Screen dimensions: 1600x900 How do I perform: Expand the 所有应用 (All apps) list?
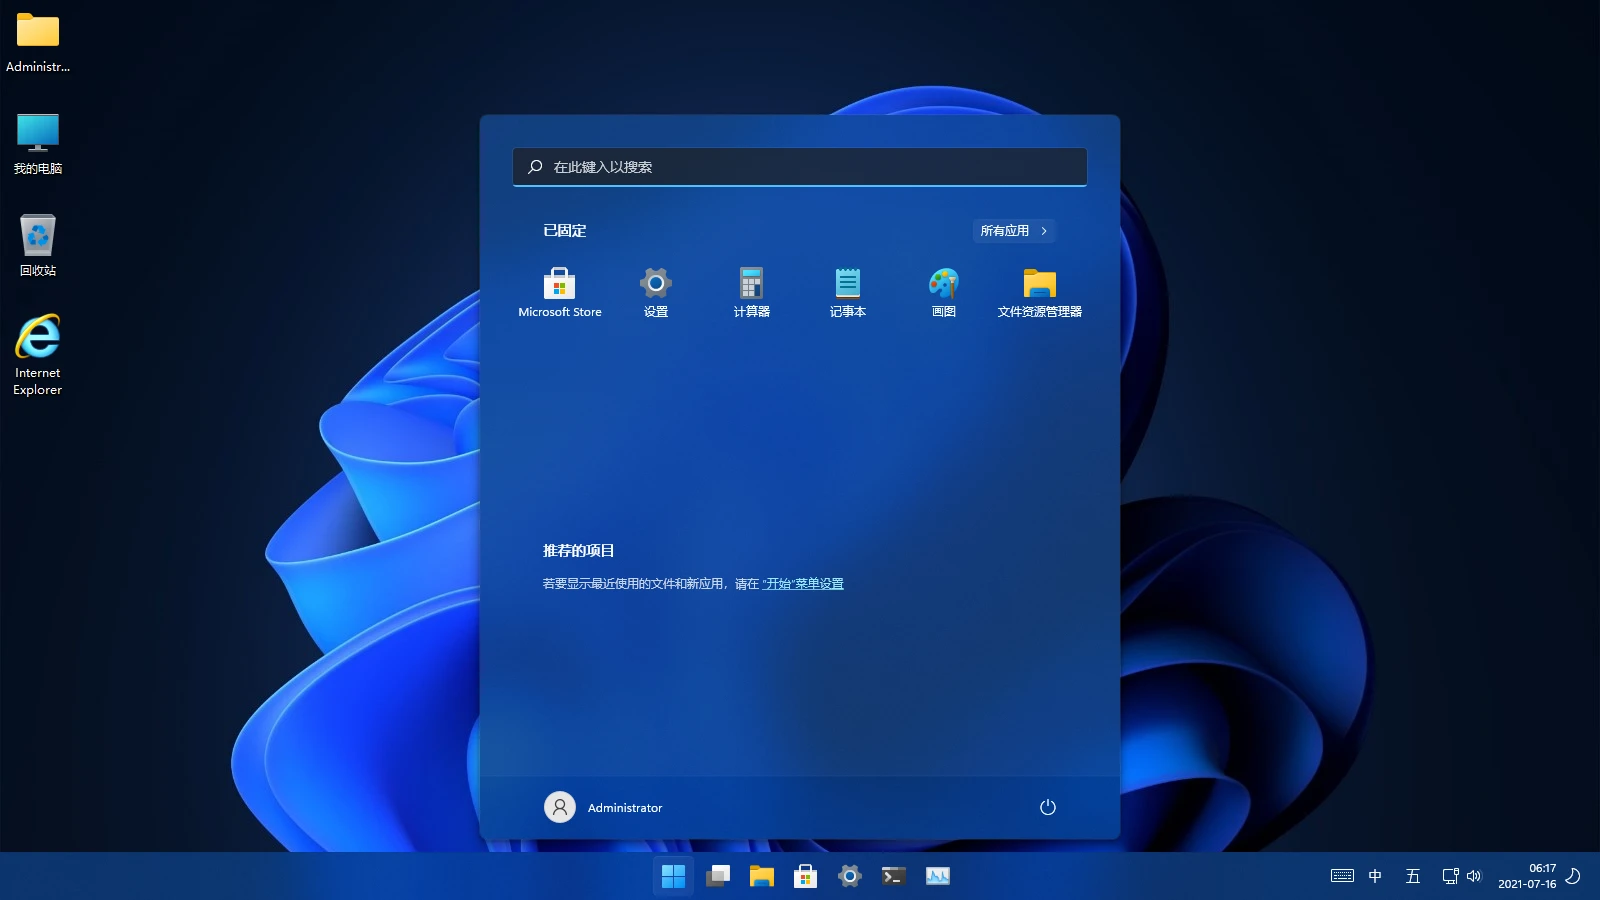1013,231
